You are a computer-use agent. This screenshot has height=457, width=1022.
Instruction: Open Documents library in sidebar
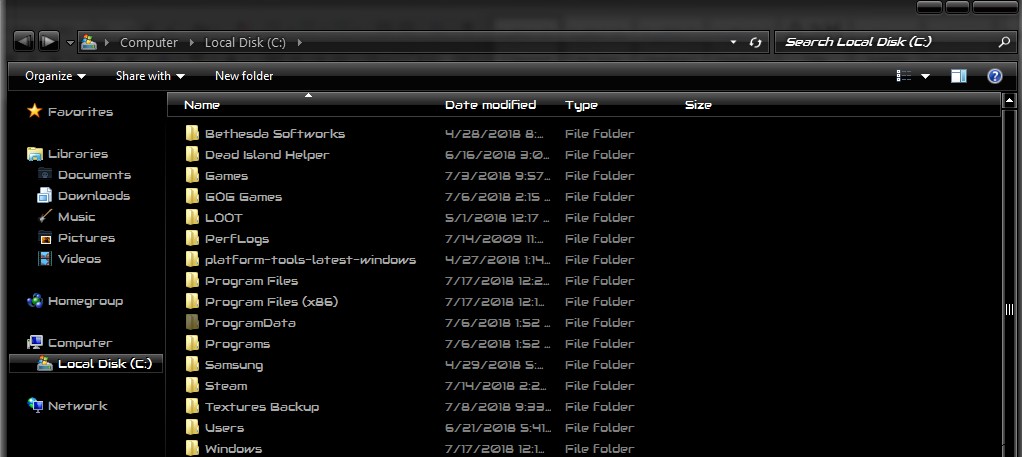click(94, 175)
